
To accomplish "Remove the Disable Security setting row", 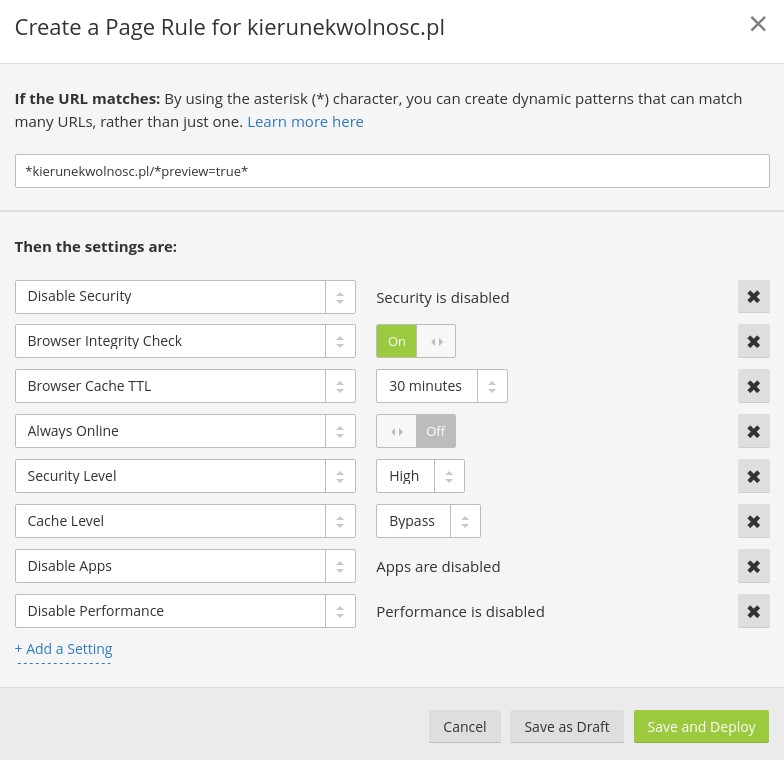I will click(753, 297).
